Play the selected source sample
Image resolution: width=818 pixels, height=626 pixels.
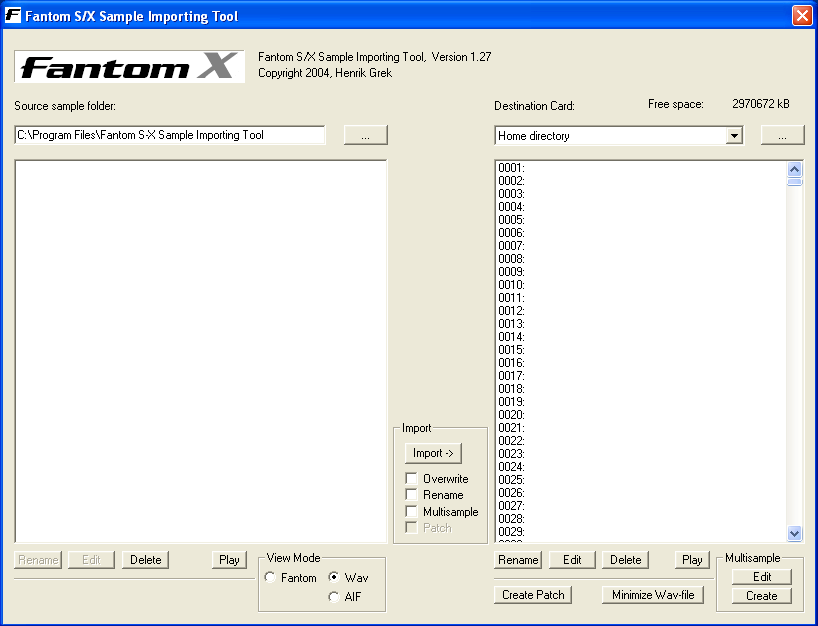point(229,560)
